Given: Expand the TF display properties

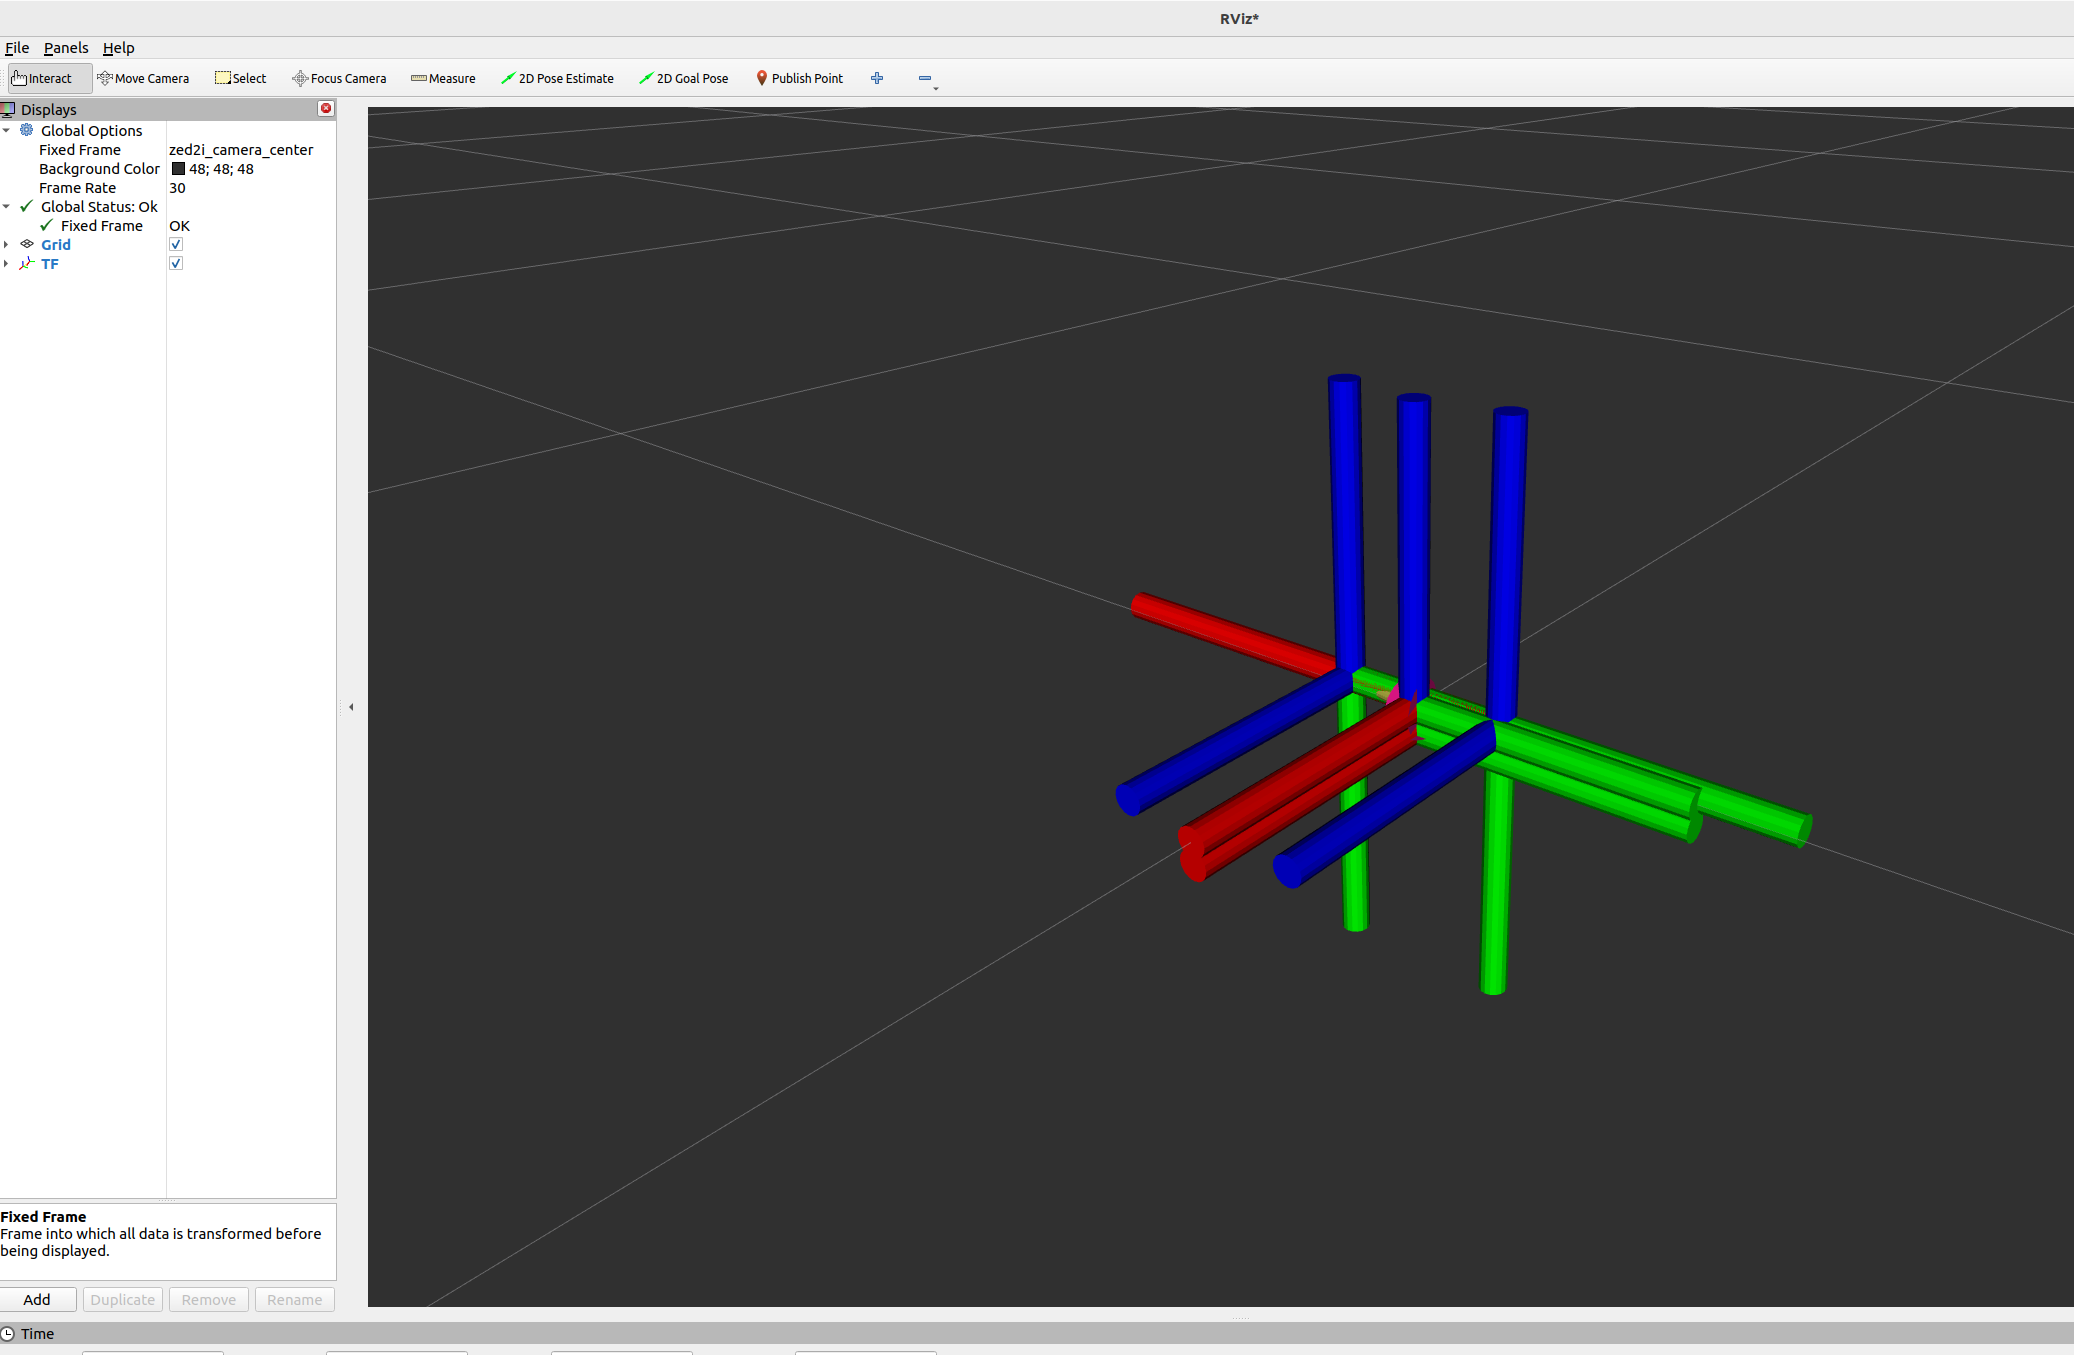Looking at the screenshot, I should pyautogui.click(x=7, y=263).
